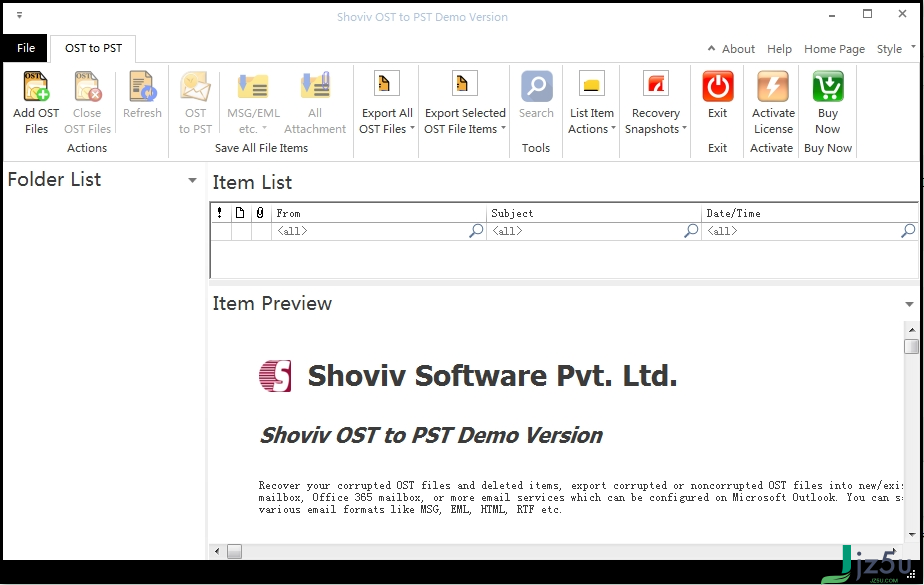The height and width of the screenshot is (585, 924).
Task: Click the preview scroll up arrow
Action: [x=912, y=330]
